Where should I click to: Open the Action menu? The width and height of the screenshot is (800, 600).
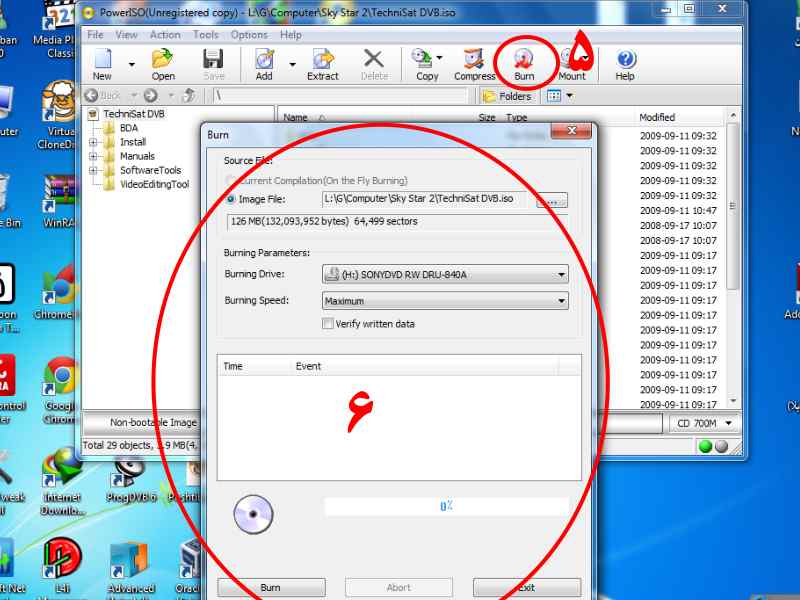click(165, 35)
